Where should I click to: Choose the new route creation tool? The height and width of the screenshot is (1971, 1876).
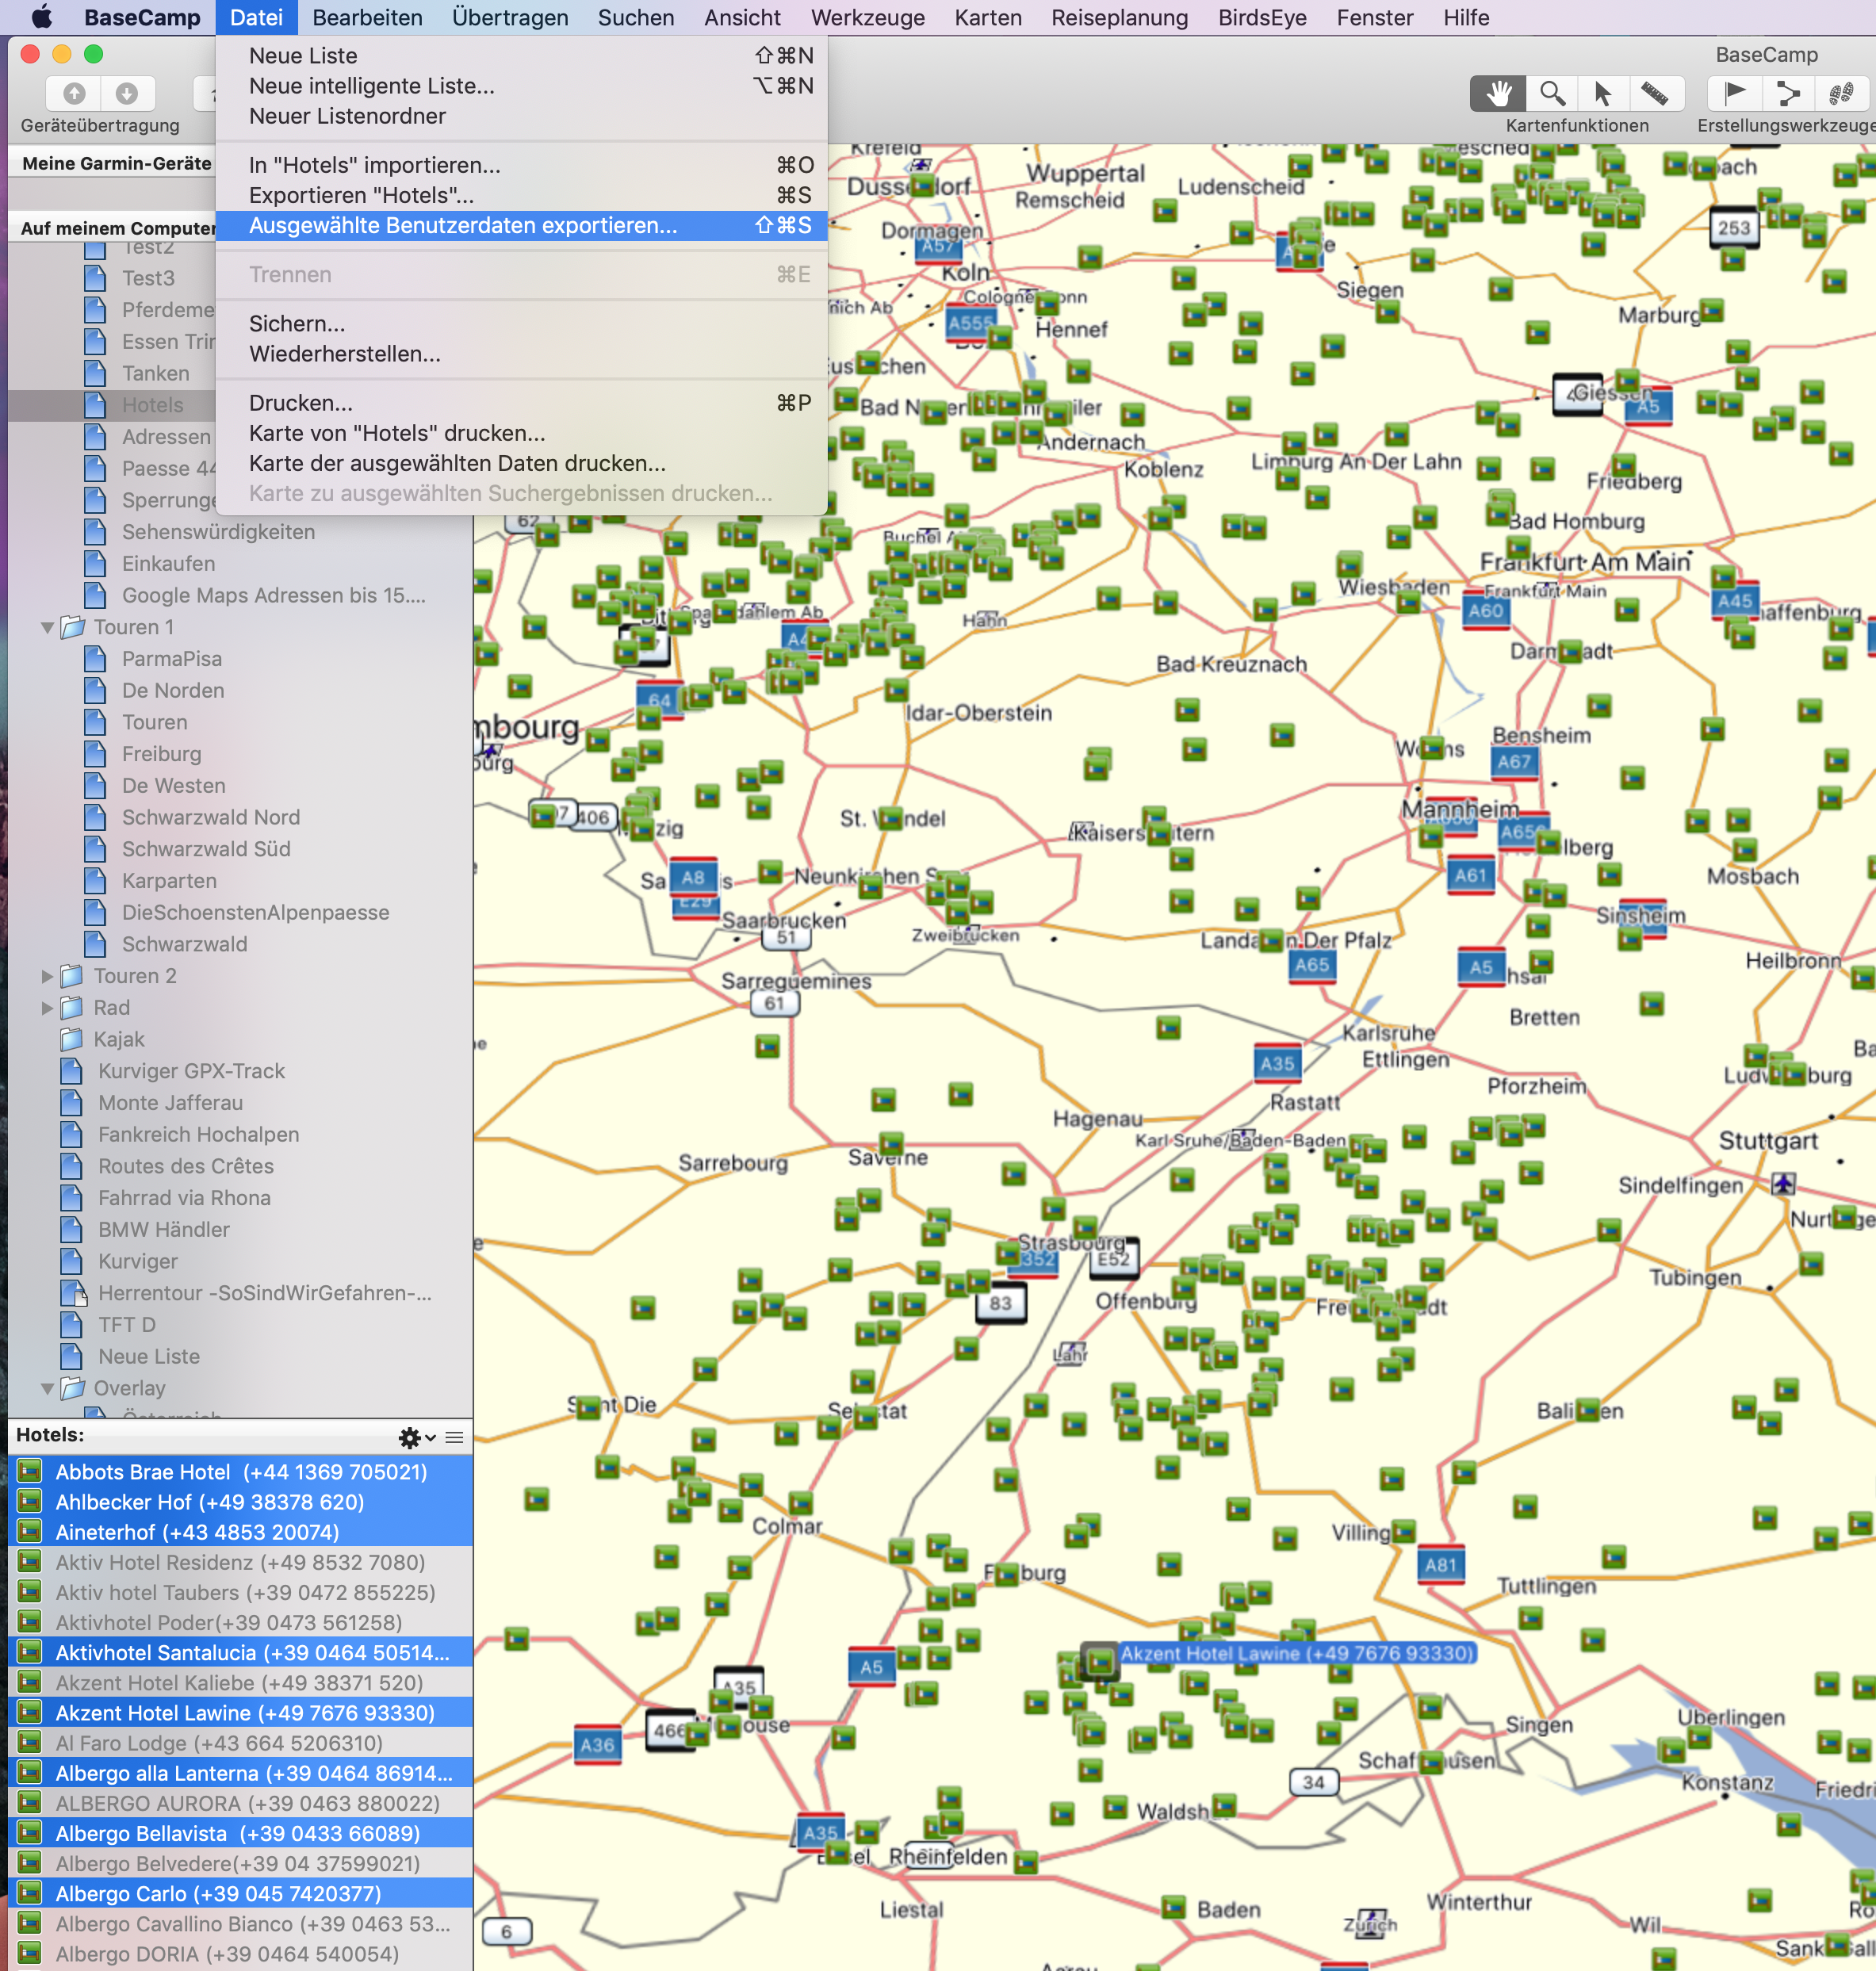coord(1787,94)
